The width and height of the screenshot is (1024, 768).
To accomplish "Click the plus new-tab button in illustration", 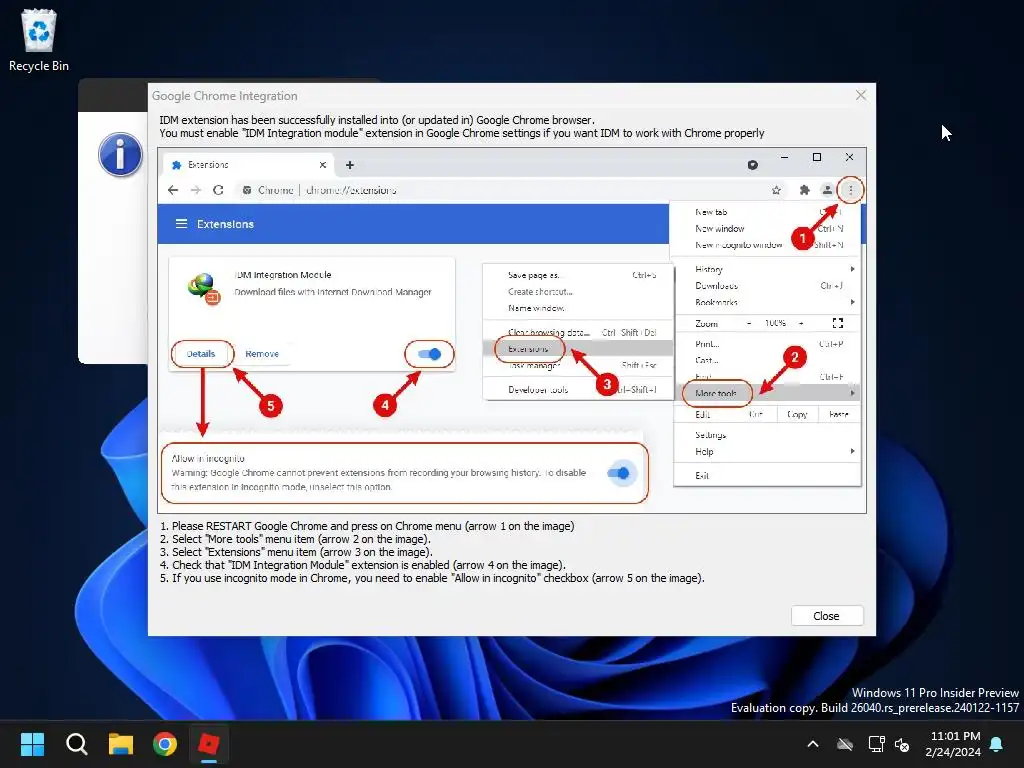I will (x=350, y=165).
